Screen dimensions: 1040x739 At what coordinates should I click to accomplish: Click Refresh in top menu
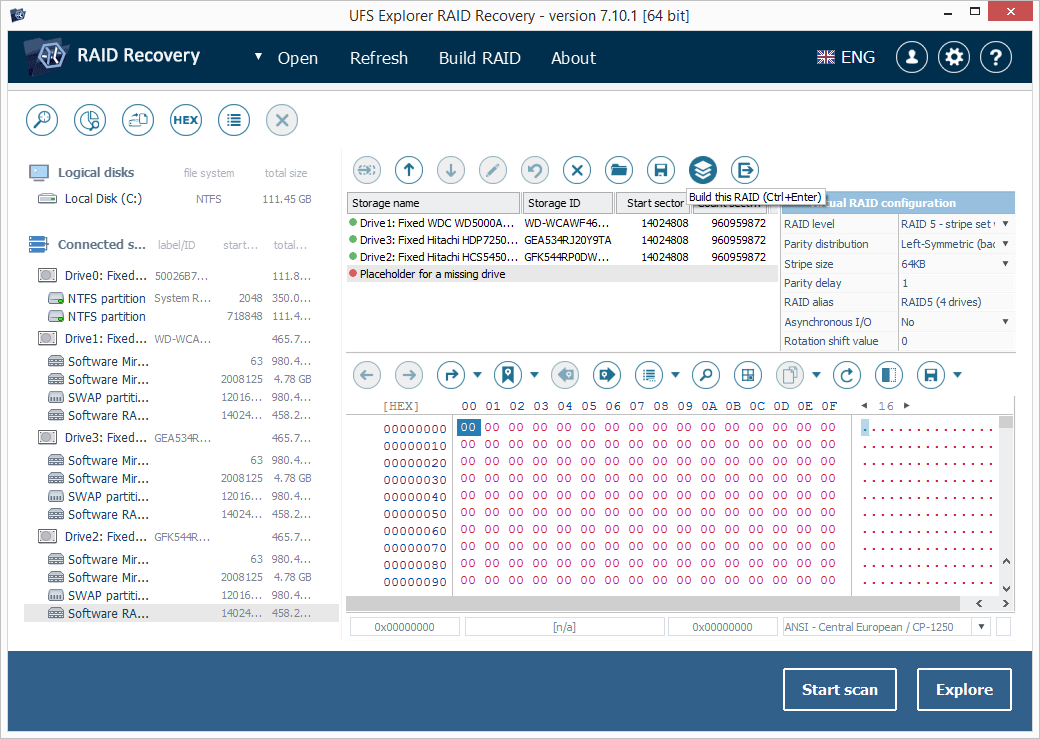tap(379, 58)
